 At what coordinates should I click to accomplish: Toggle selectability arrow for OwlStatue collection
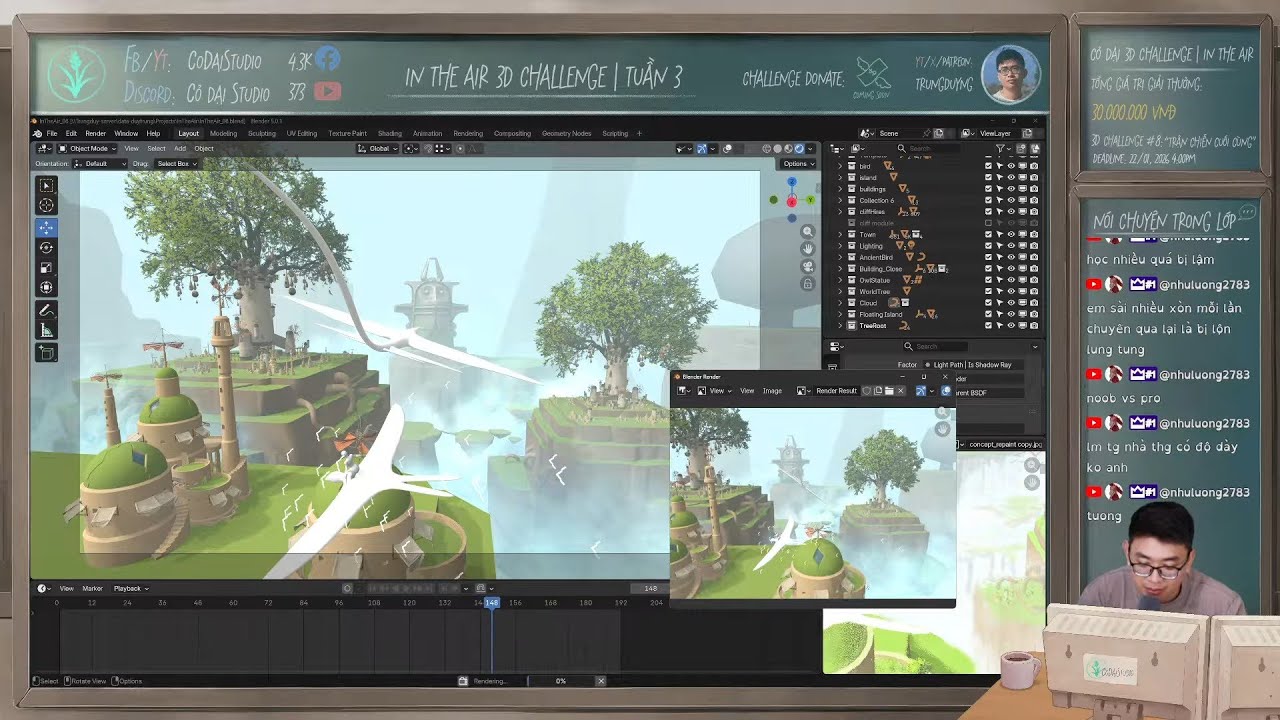[999, 280]
